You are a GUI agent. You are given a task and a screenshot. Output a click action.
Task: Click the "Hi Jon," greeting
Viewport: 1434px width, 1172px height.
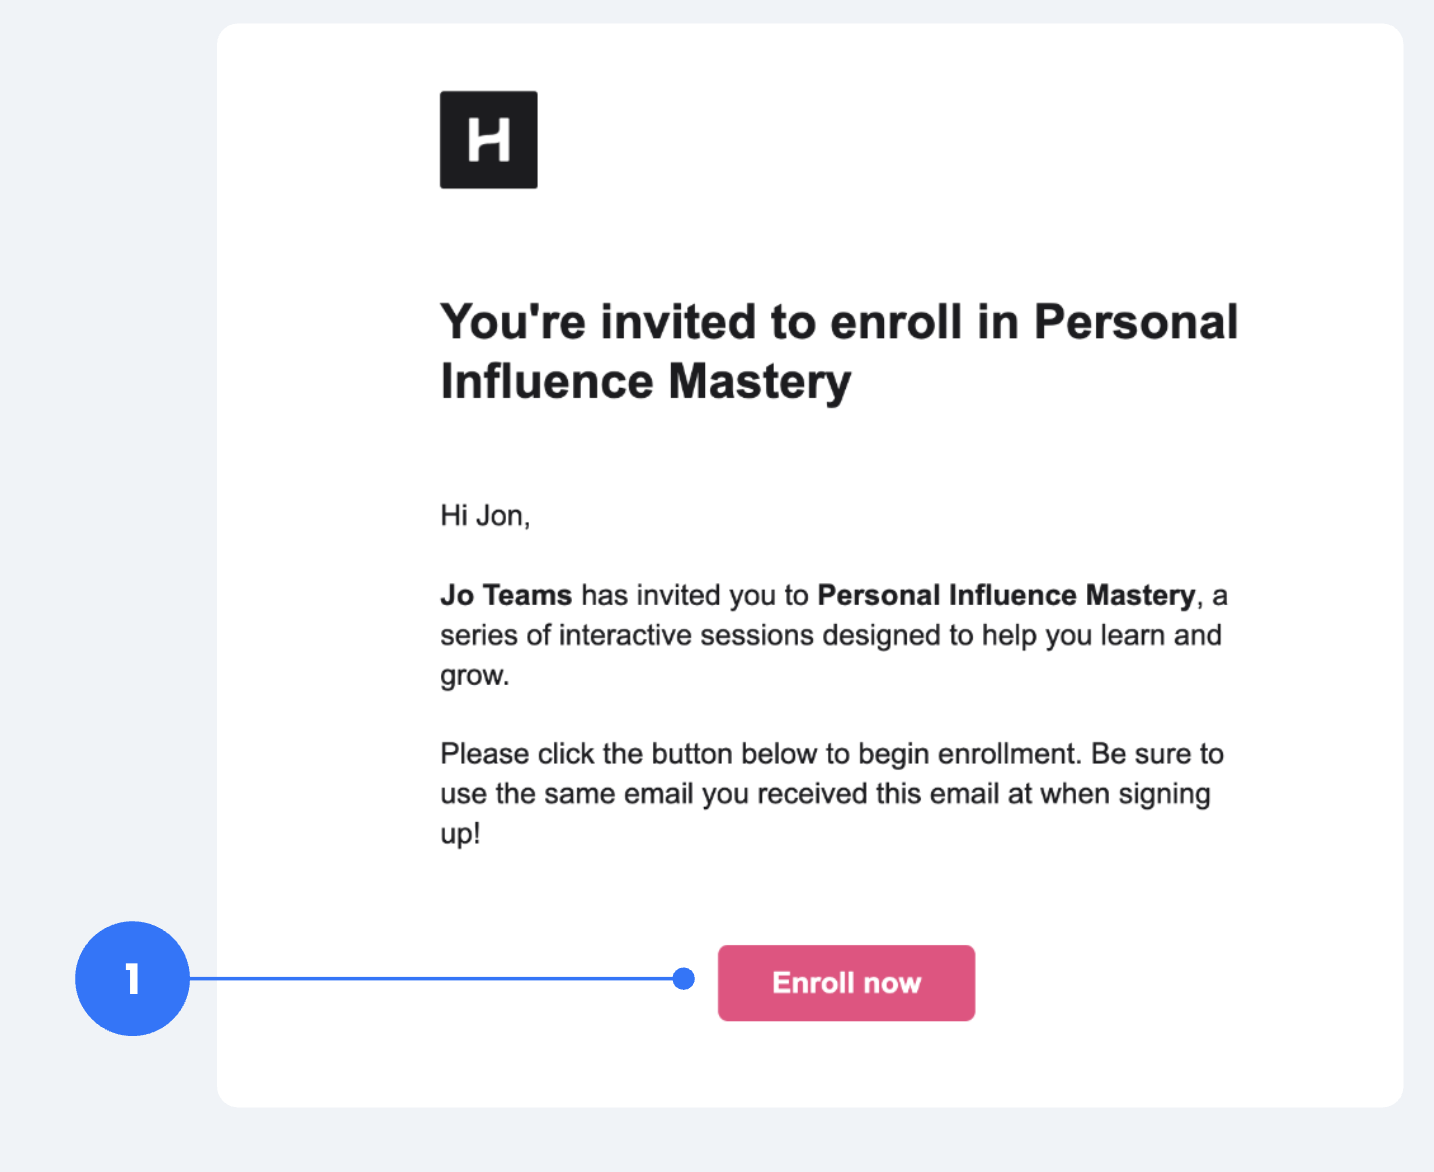tap(485, 515)
